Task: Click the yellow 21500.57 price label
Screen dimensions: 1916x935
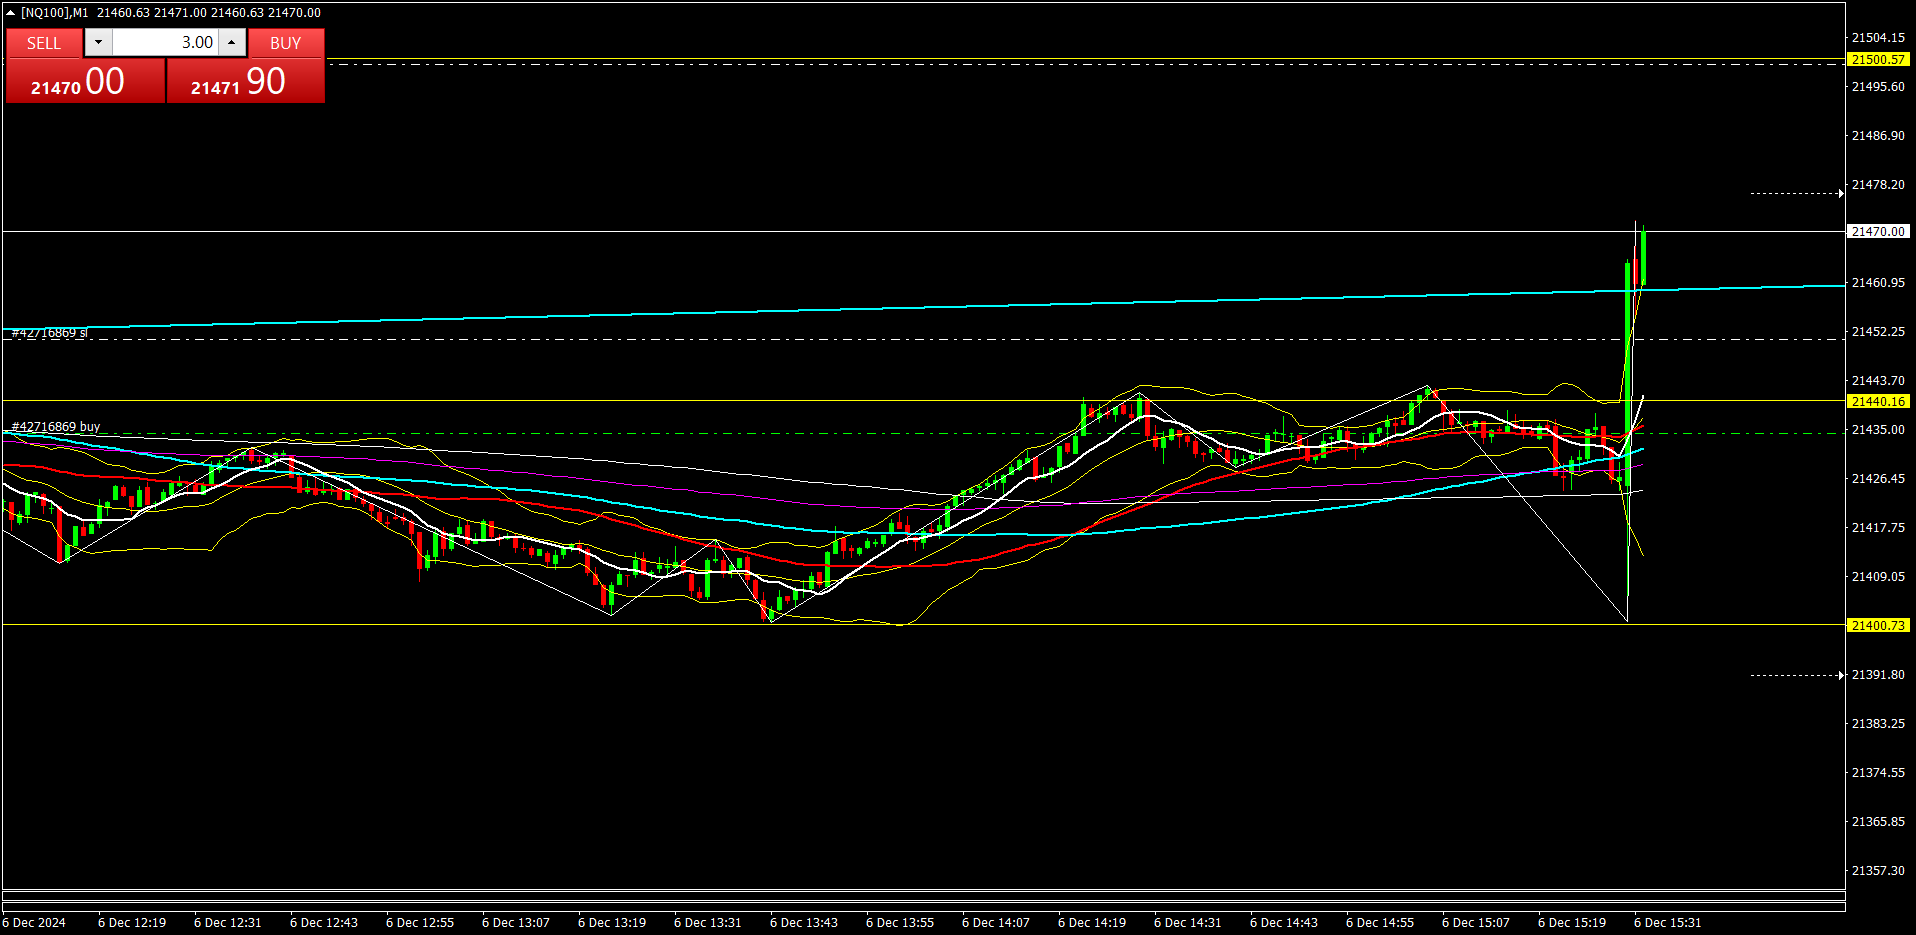Action: coord(1878,60)
